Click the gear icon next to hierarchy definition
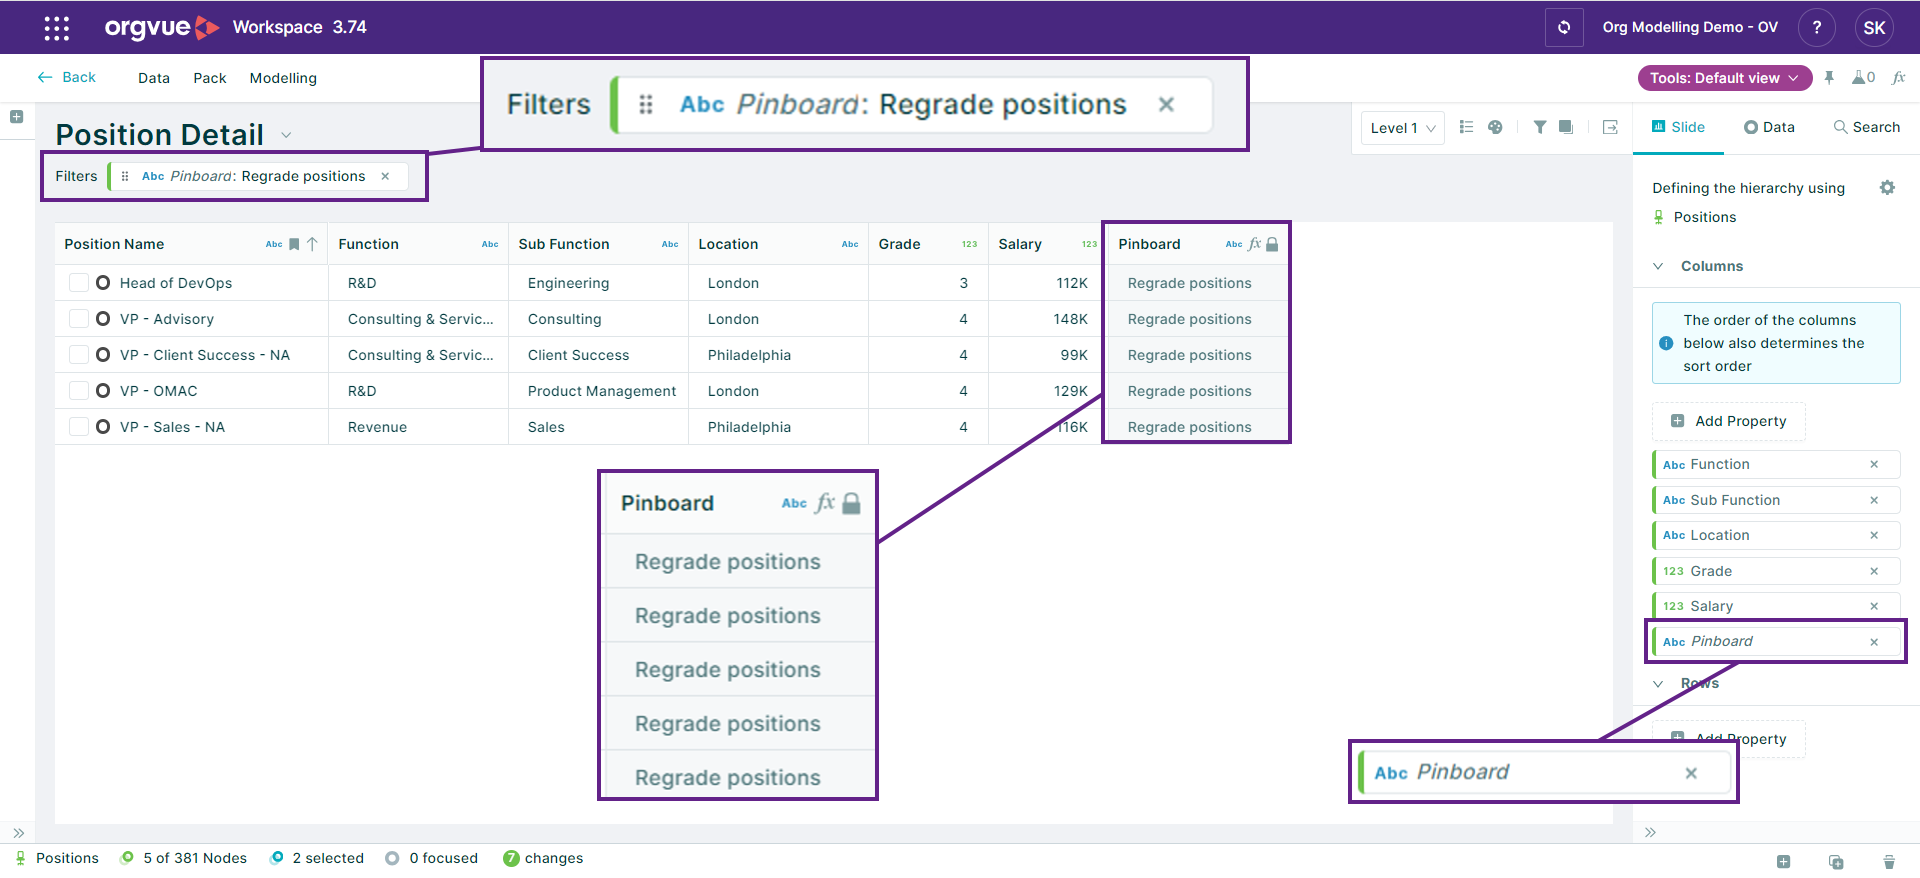The image size is (1920, 878). (1887, 188)
